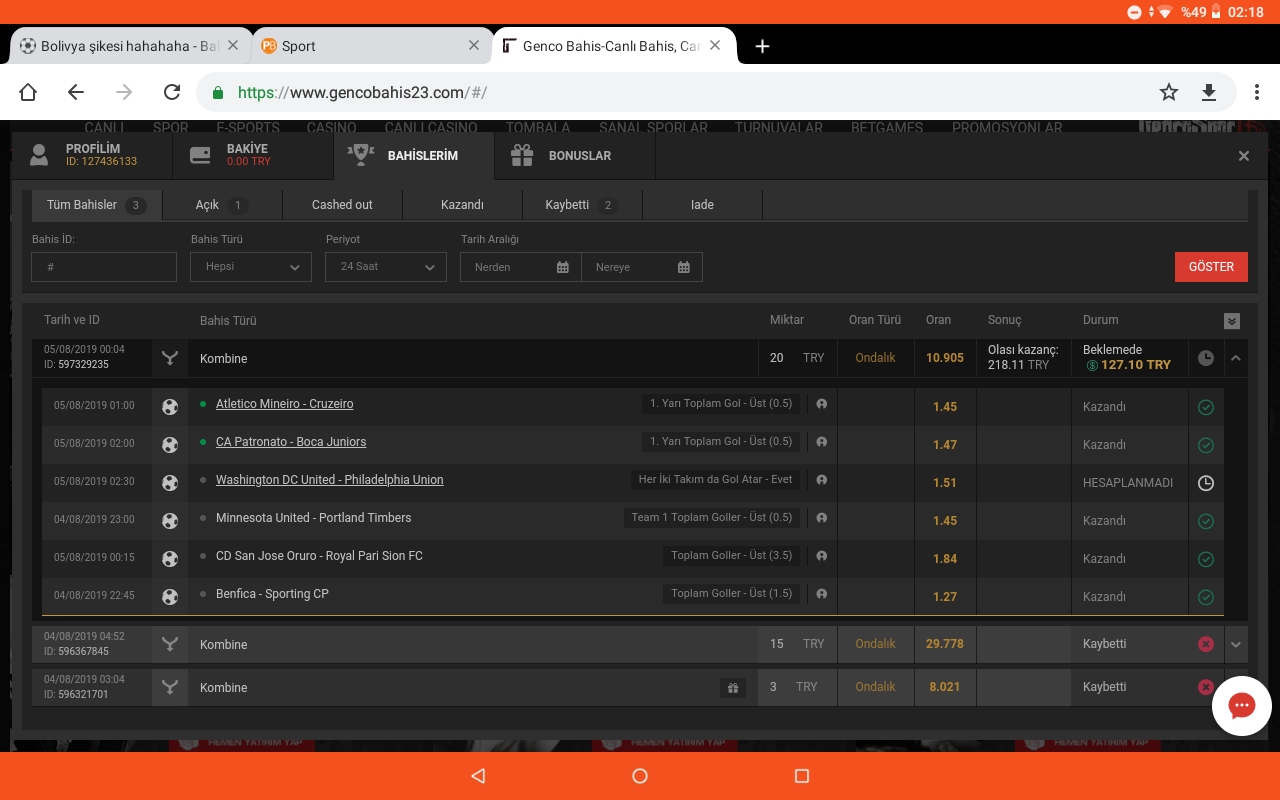Open the Nereye end date picker
The image size is (1280, 800).
[642, 267]
